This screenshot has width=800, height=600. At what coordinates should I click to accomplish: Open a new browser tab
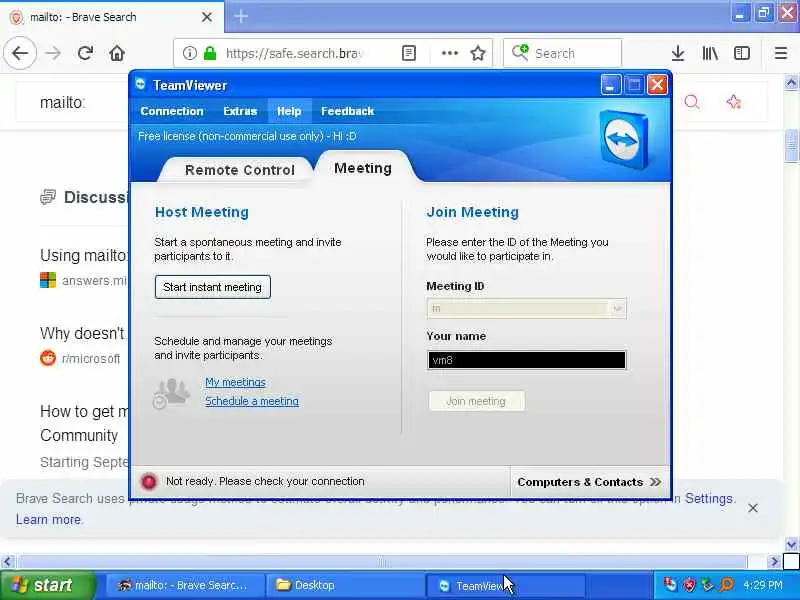(241, 16)
